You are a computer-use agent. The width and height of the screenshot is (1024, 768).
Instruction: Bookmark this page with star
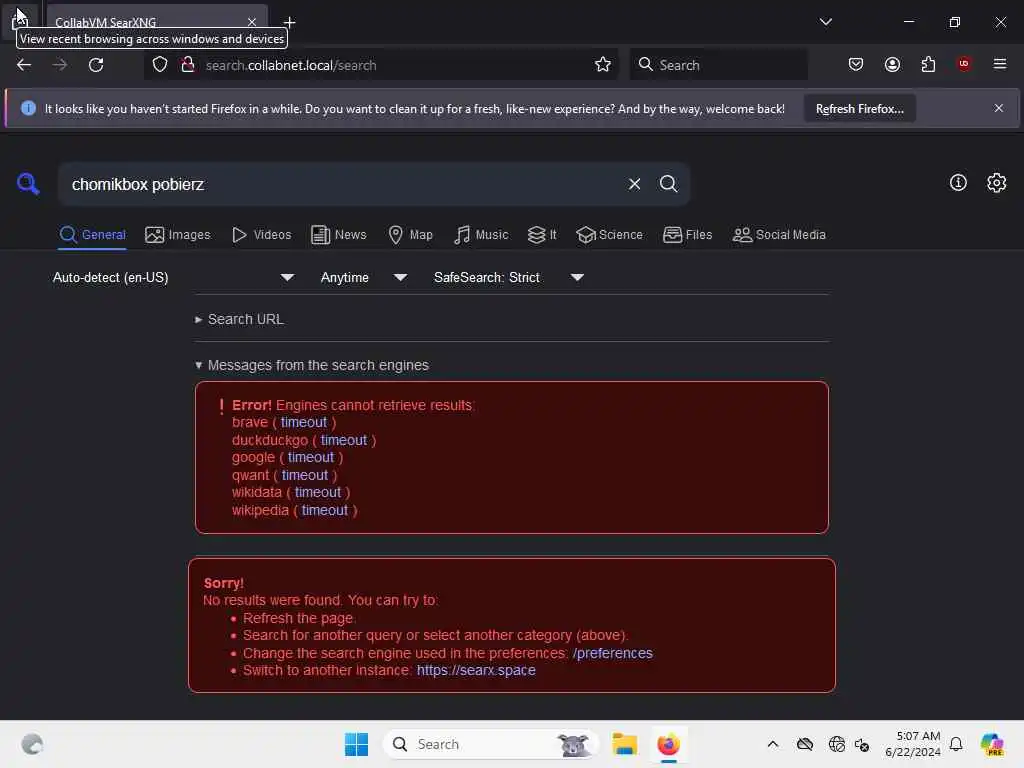(603, 65)
